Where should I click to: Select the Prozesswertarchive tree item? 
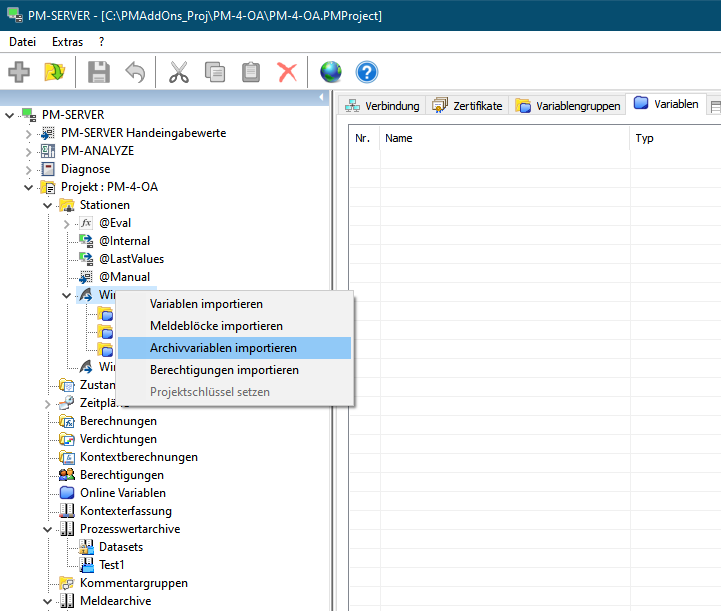[130, 529]
